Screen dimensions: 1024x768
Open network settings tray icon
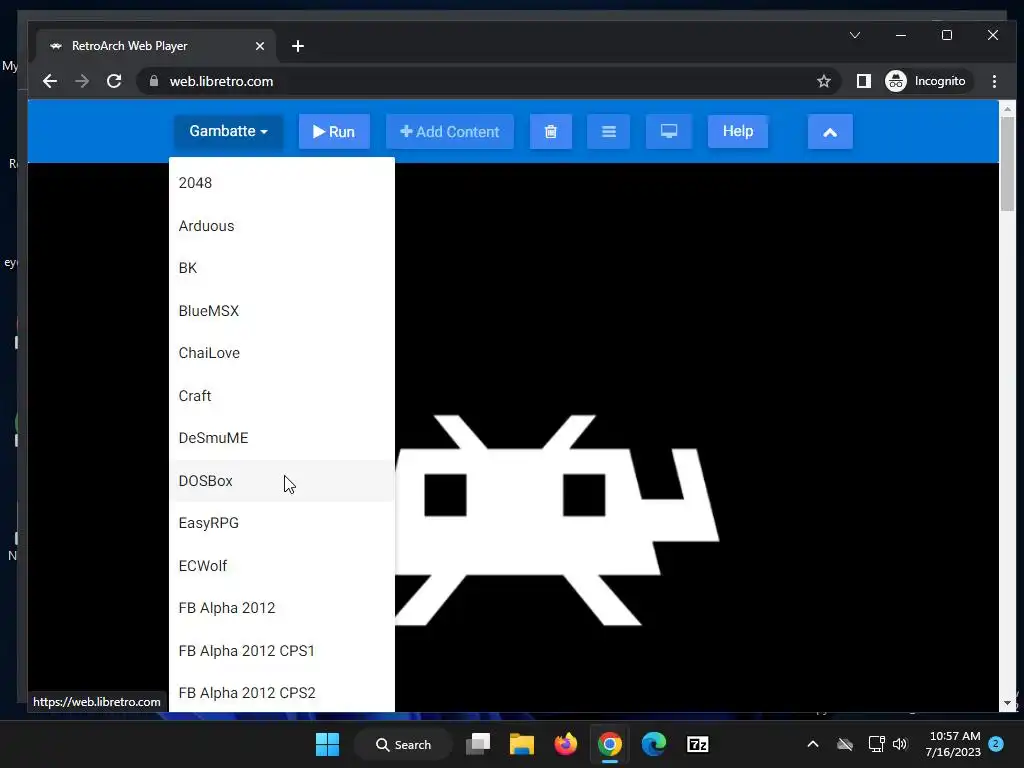click(x=876, y=744)
